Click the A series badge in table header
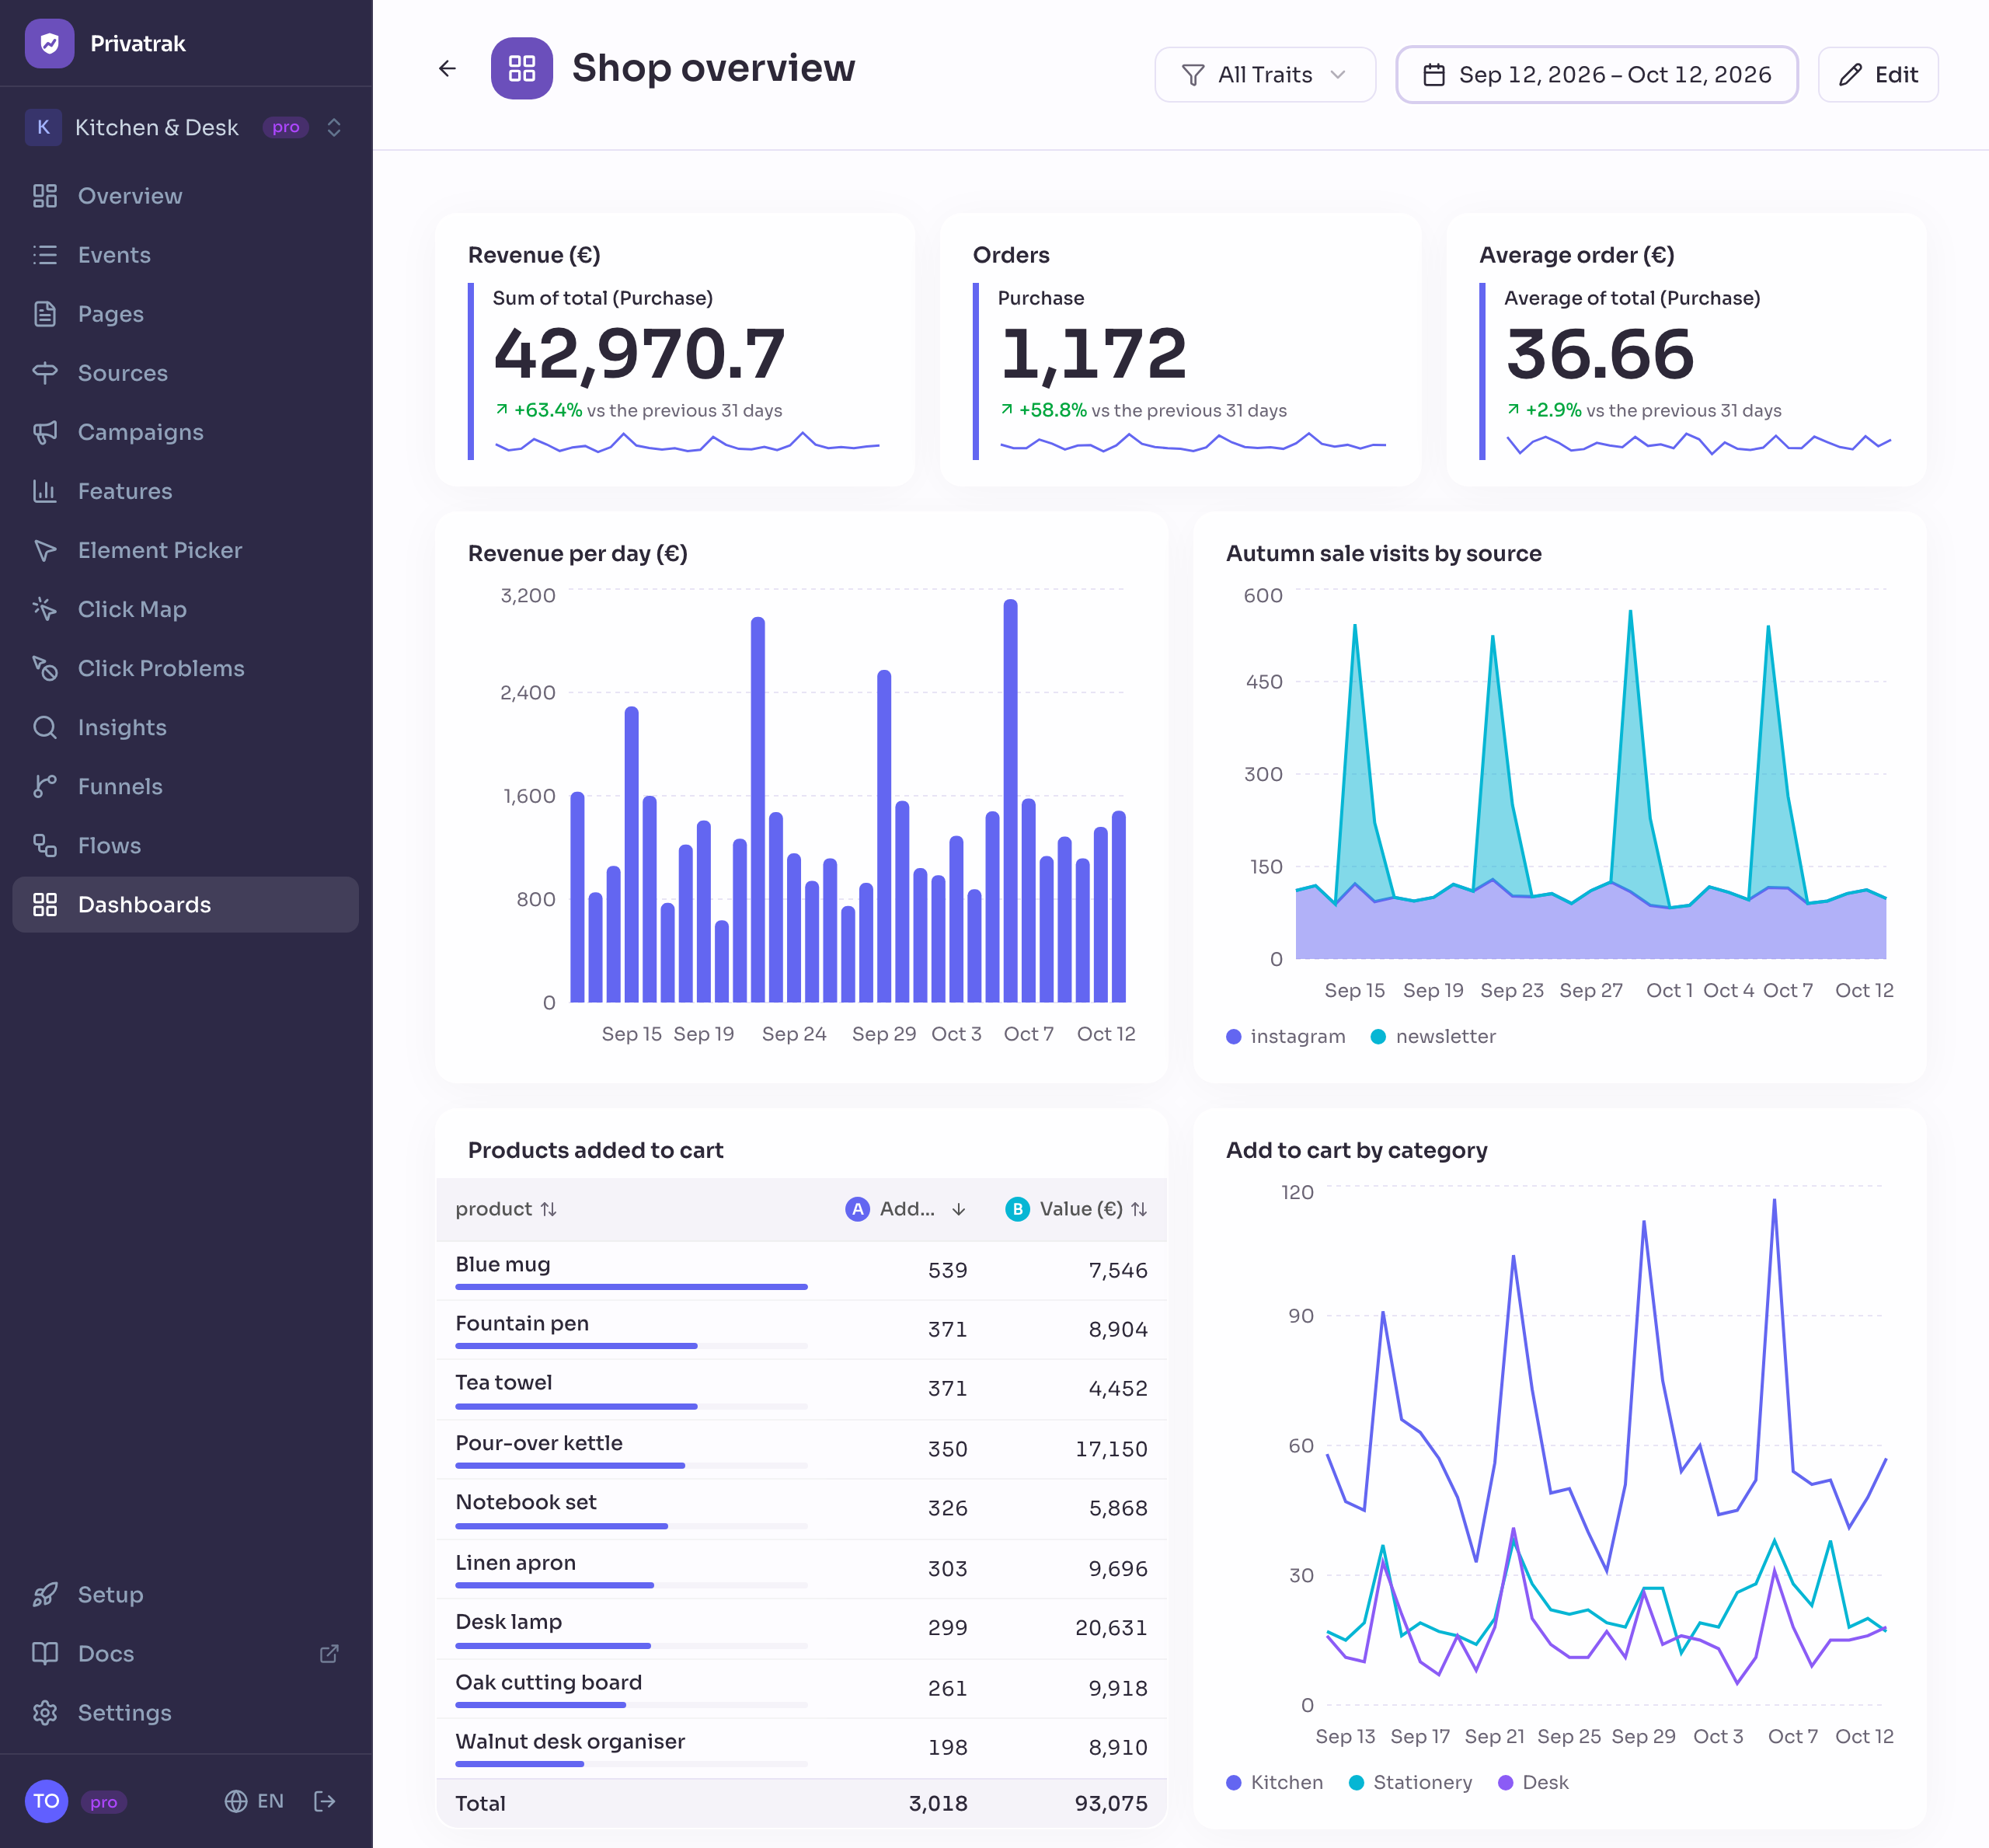The width and height of the screenshot is (1989, 1848). 857,1209
